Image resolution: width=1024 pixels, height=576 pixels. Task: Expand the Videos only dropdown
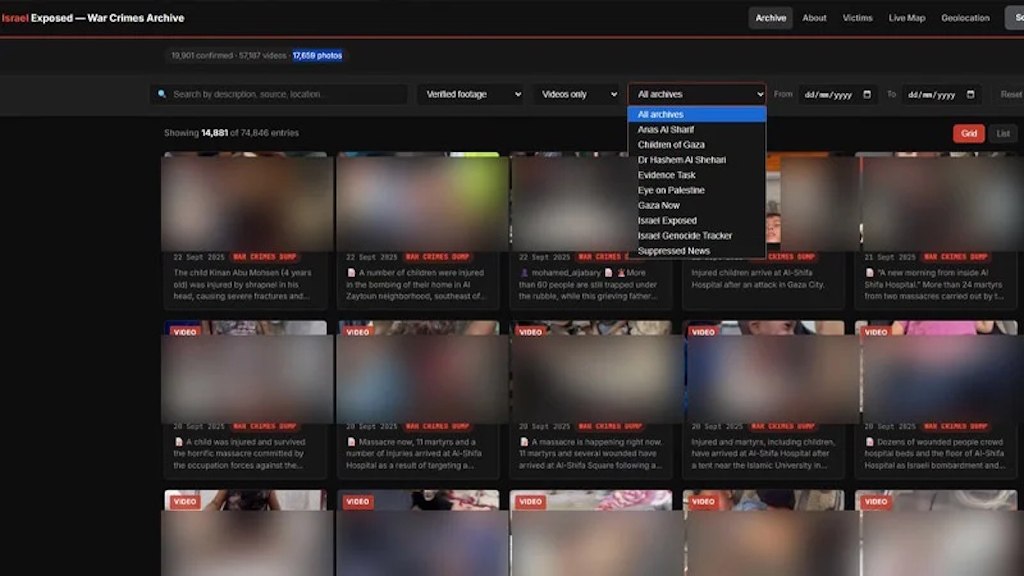click(577, 94)
